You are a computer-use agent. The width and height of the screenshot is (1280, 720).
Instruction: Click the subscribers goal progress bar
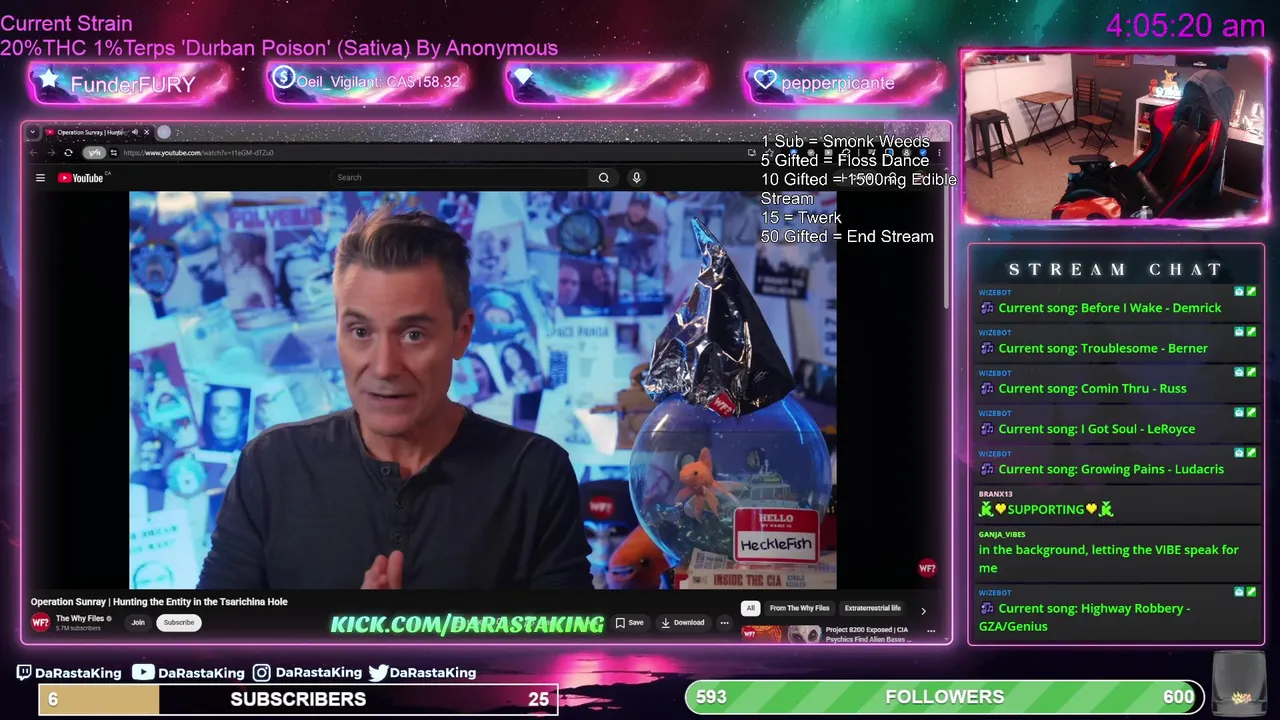coord(298,699)
